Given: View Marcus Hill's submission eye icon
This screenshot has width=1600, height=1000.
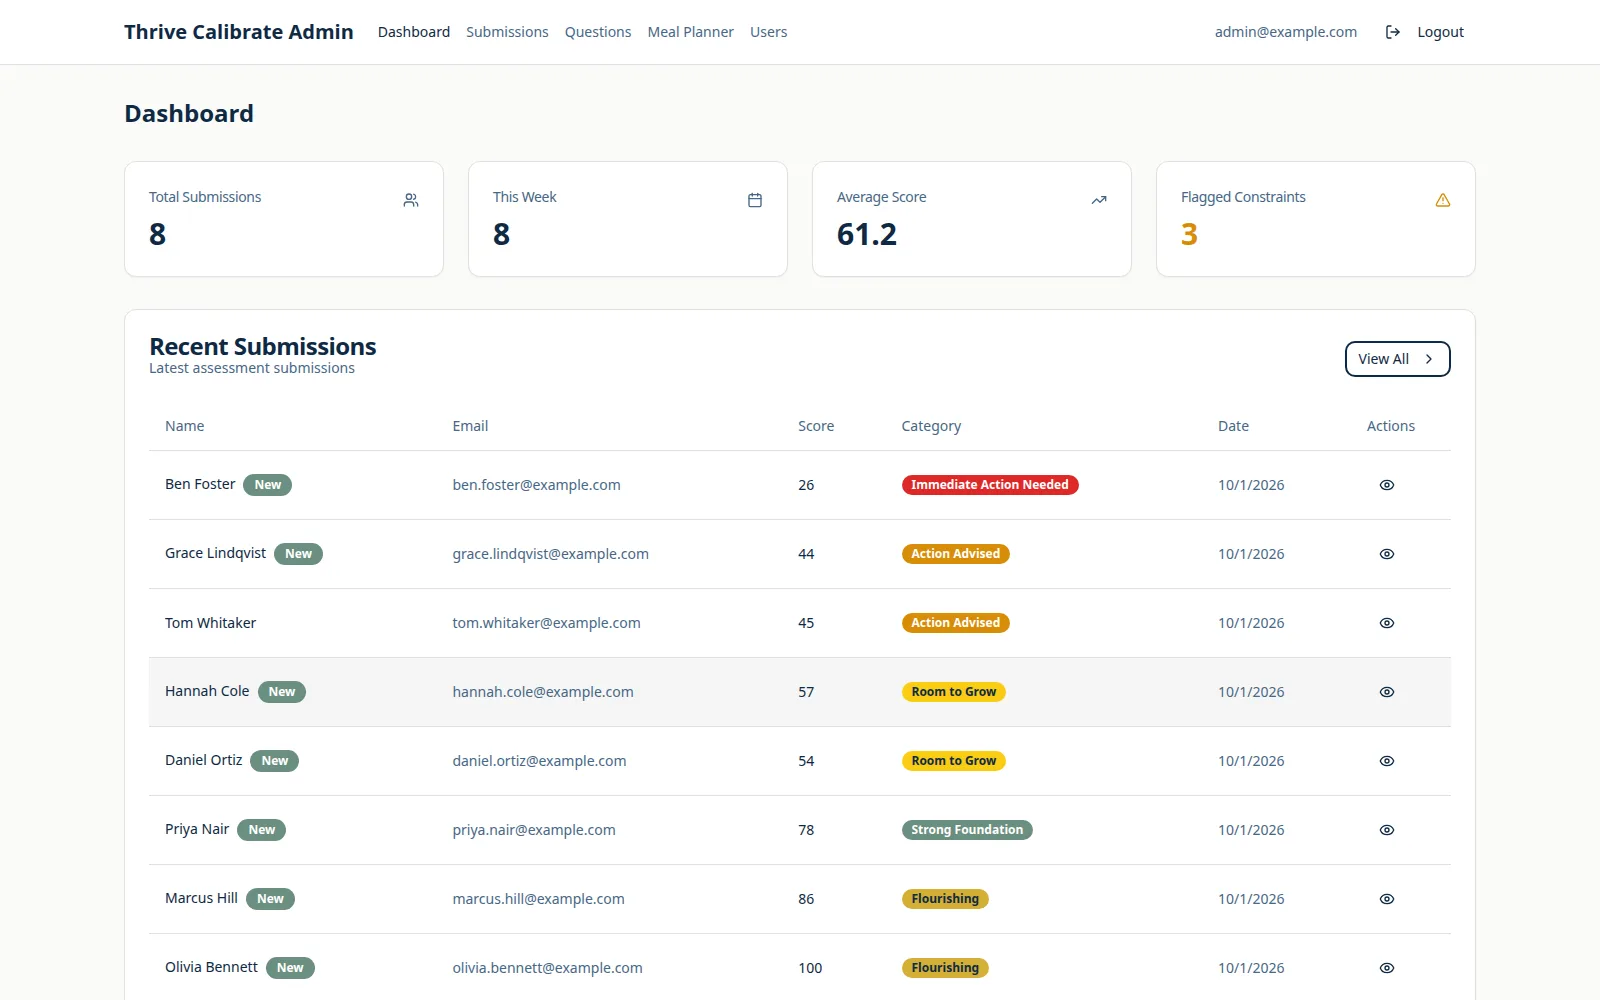Looking at the screenshot, I should pyautogui.click(x=1387, y=899).
